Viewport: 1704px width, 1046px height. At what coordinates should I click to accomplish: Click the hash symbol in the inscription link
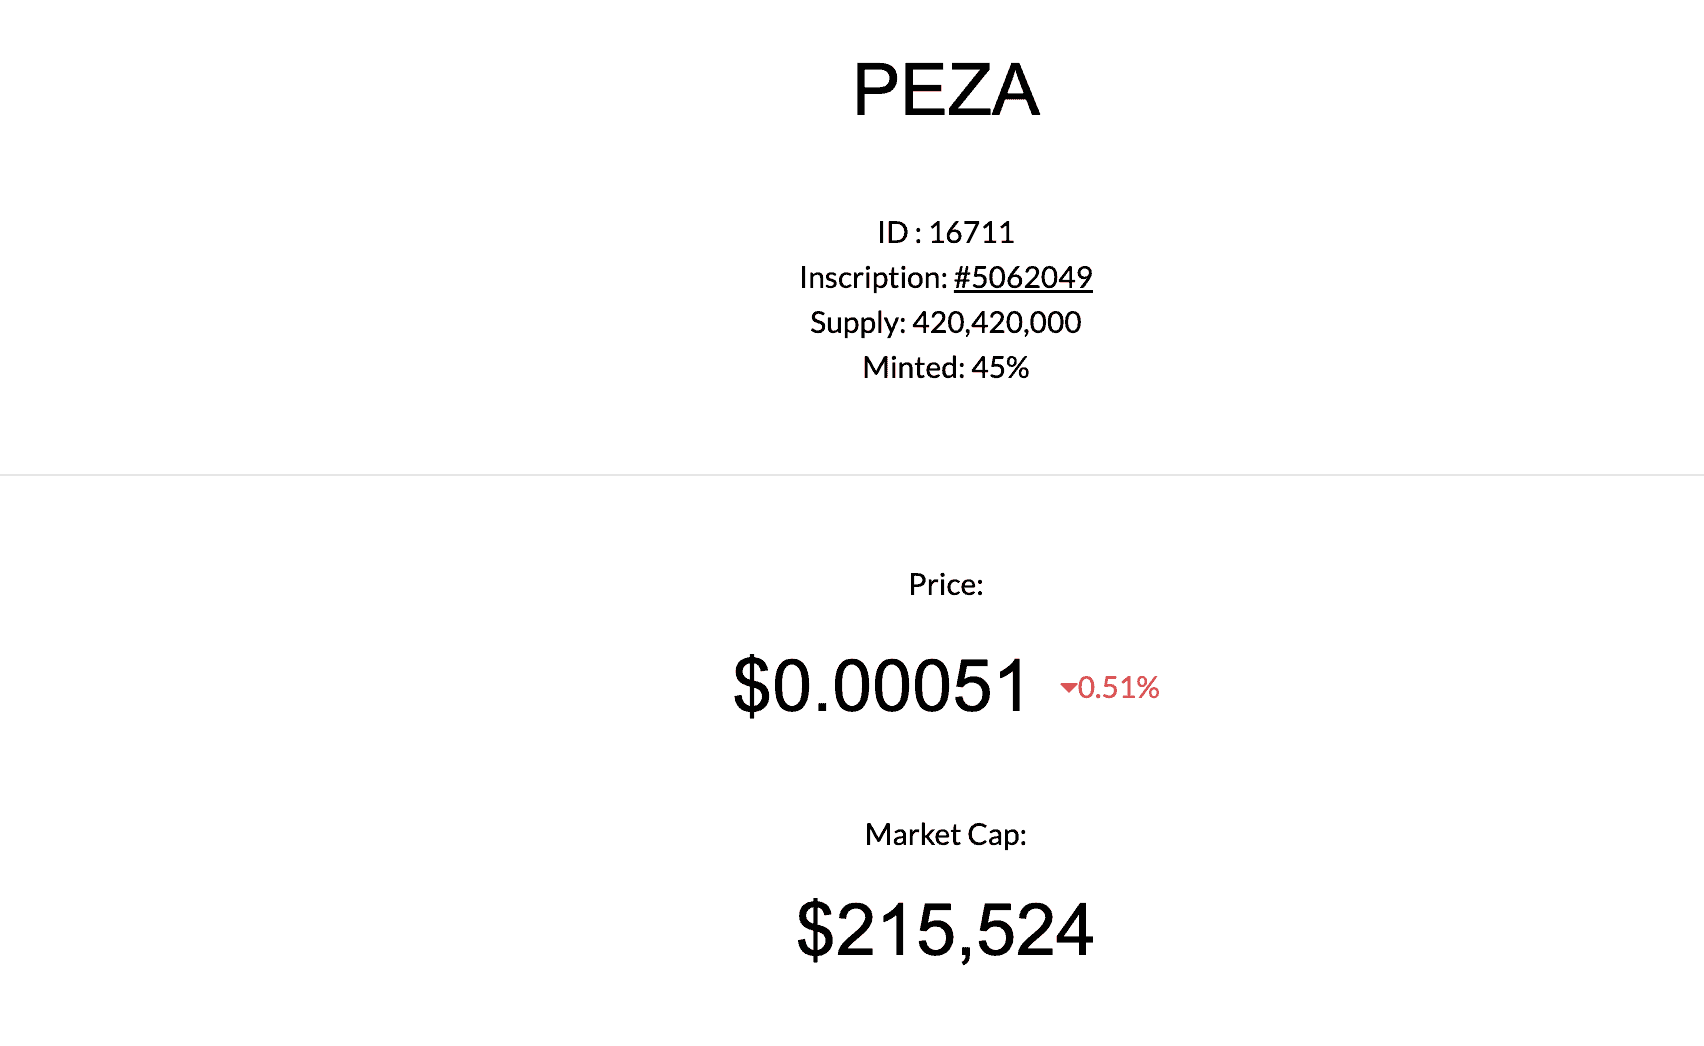[962, 277]
